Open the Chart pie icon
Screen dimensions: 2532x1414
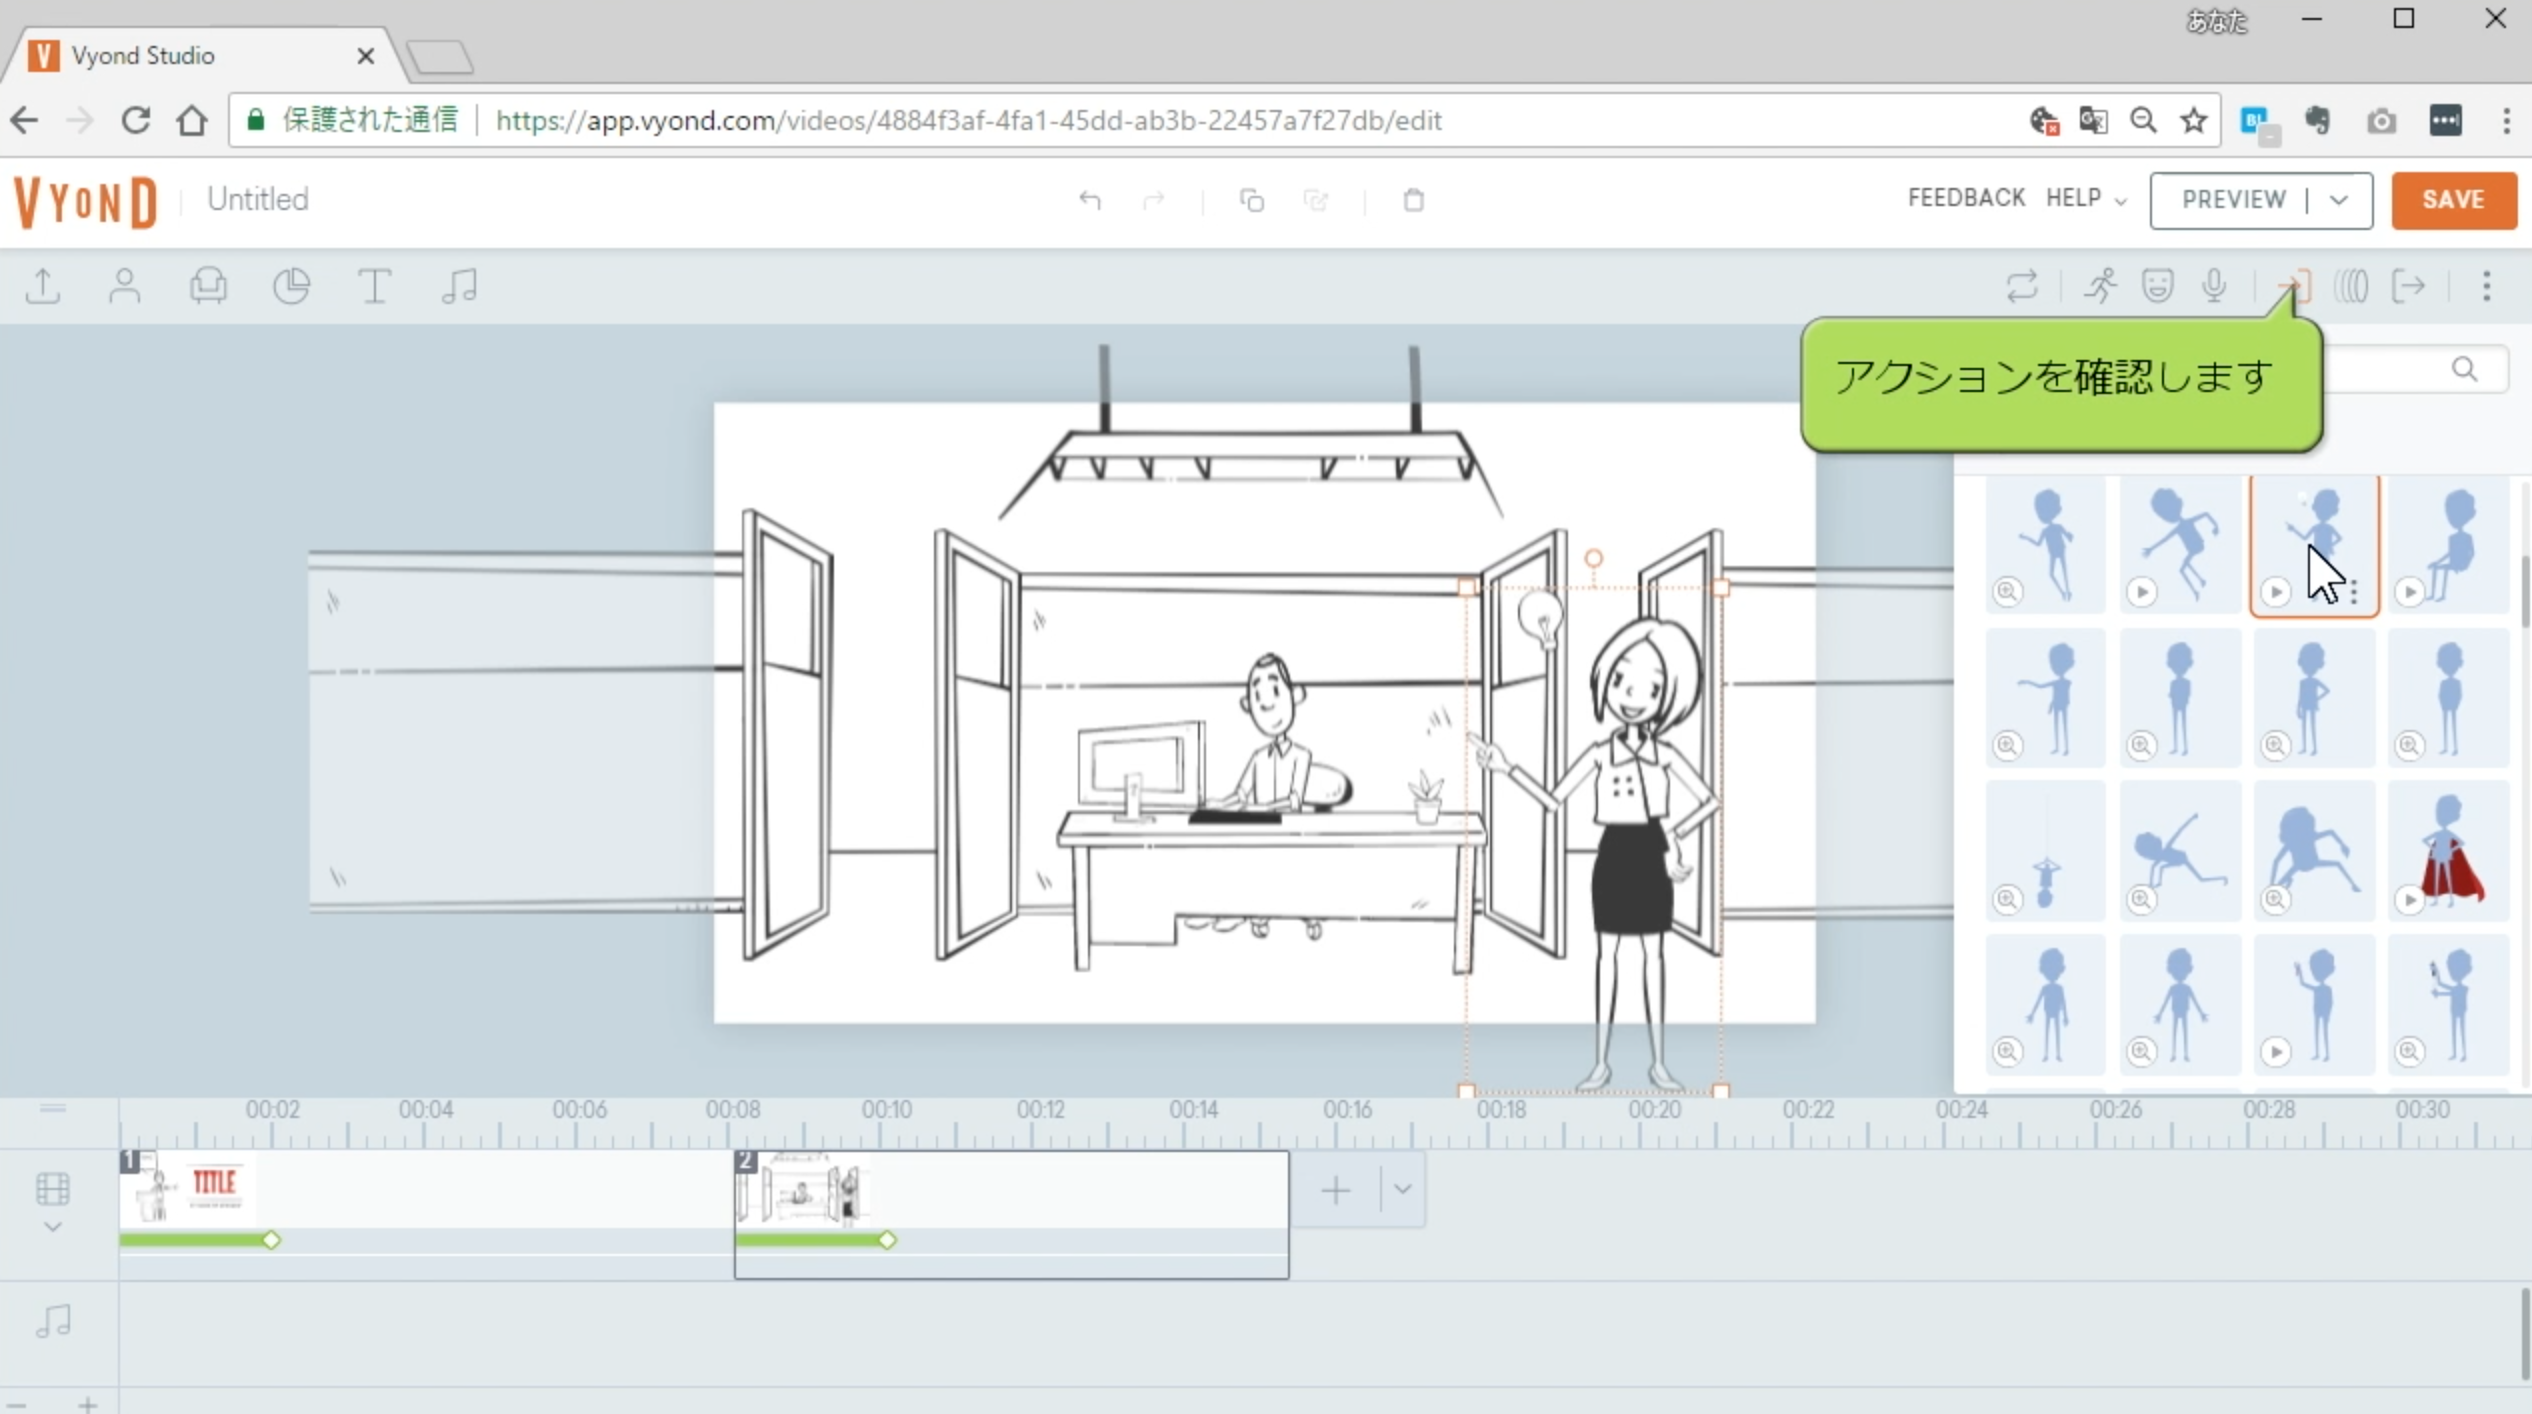(291, 287)
